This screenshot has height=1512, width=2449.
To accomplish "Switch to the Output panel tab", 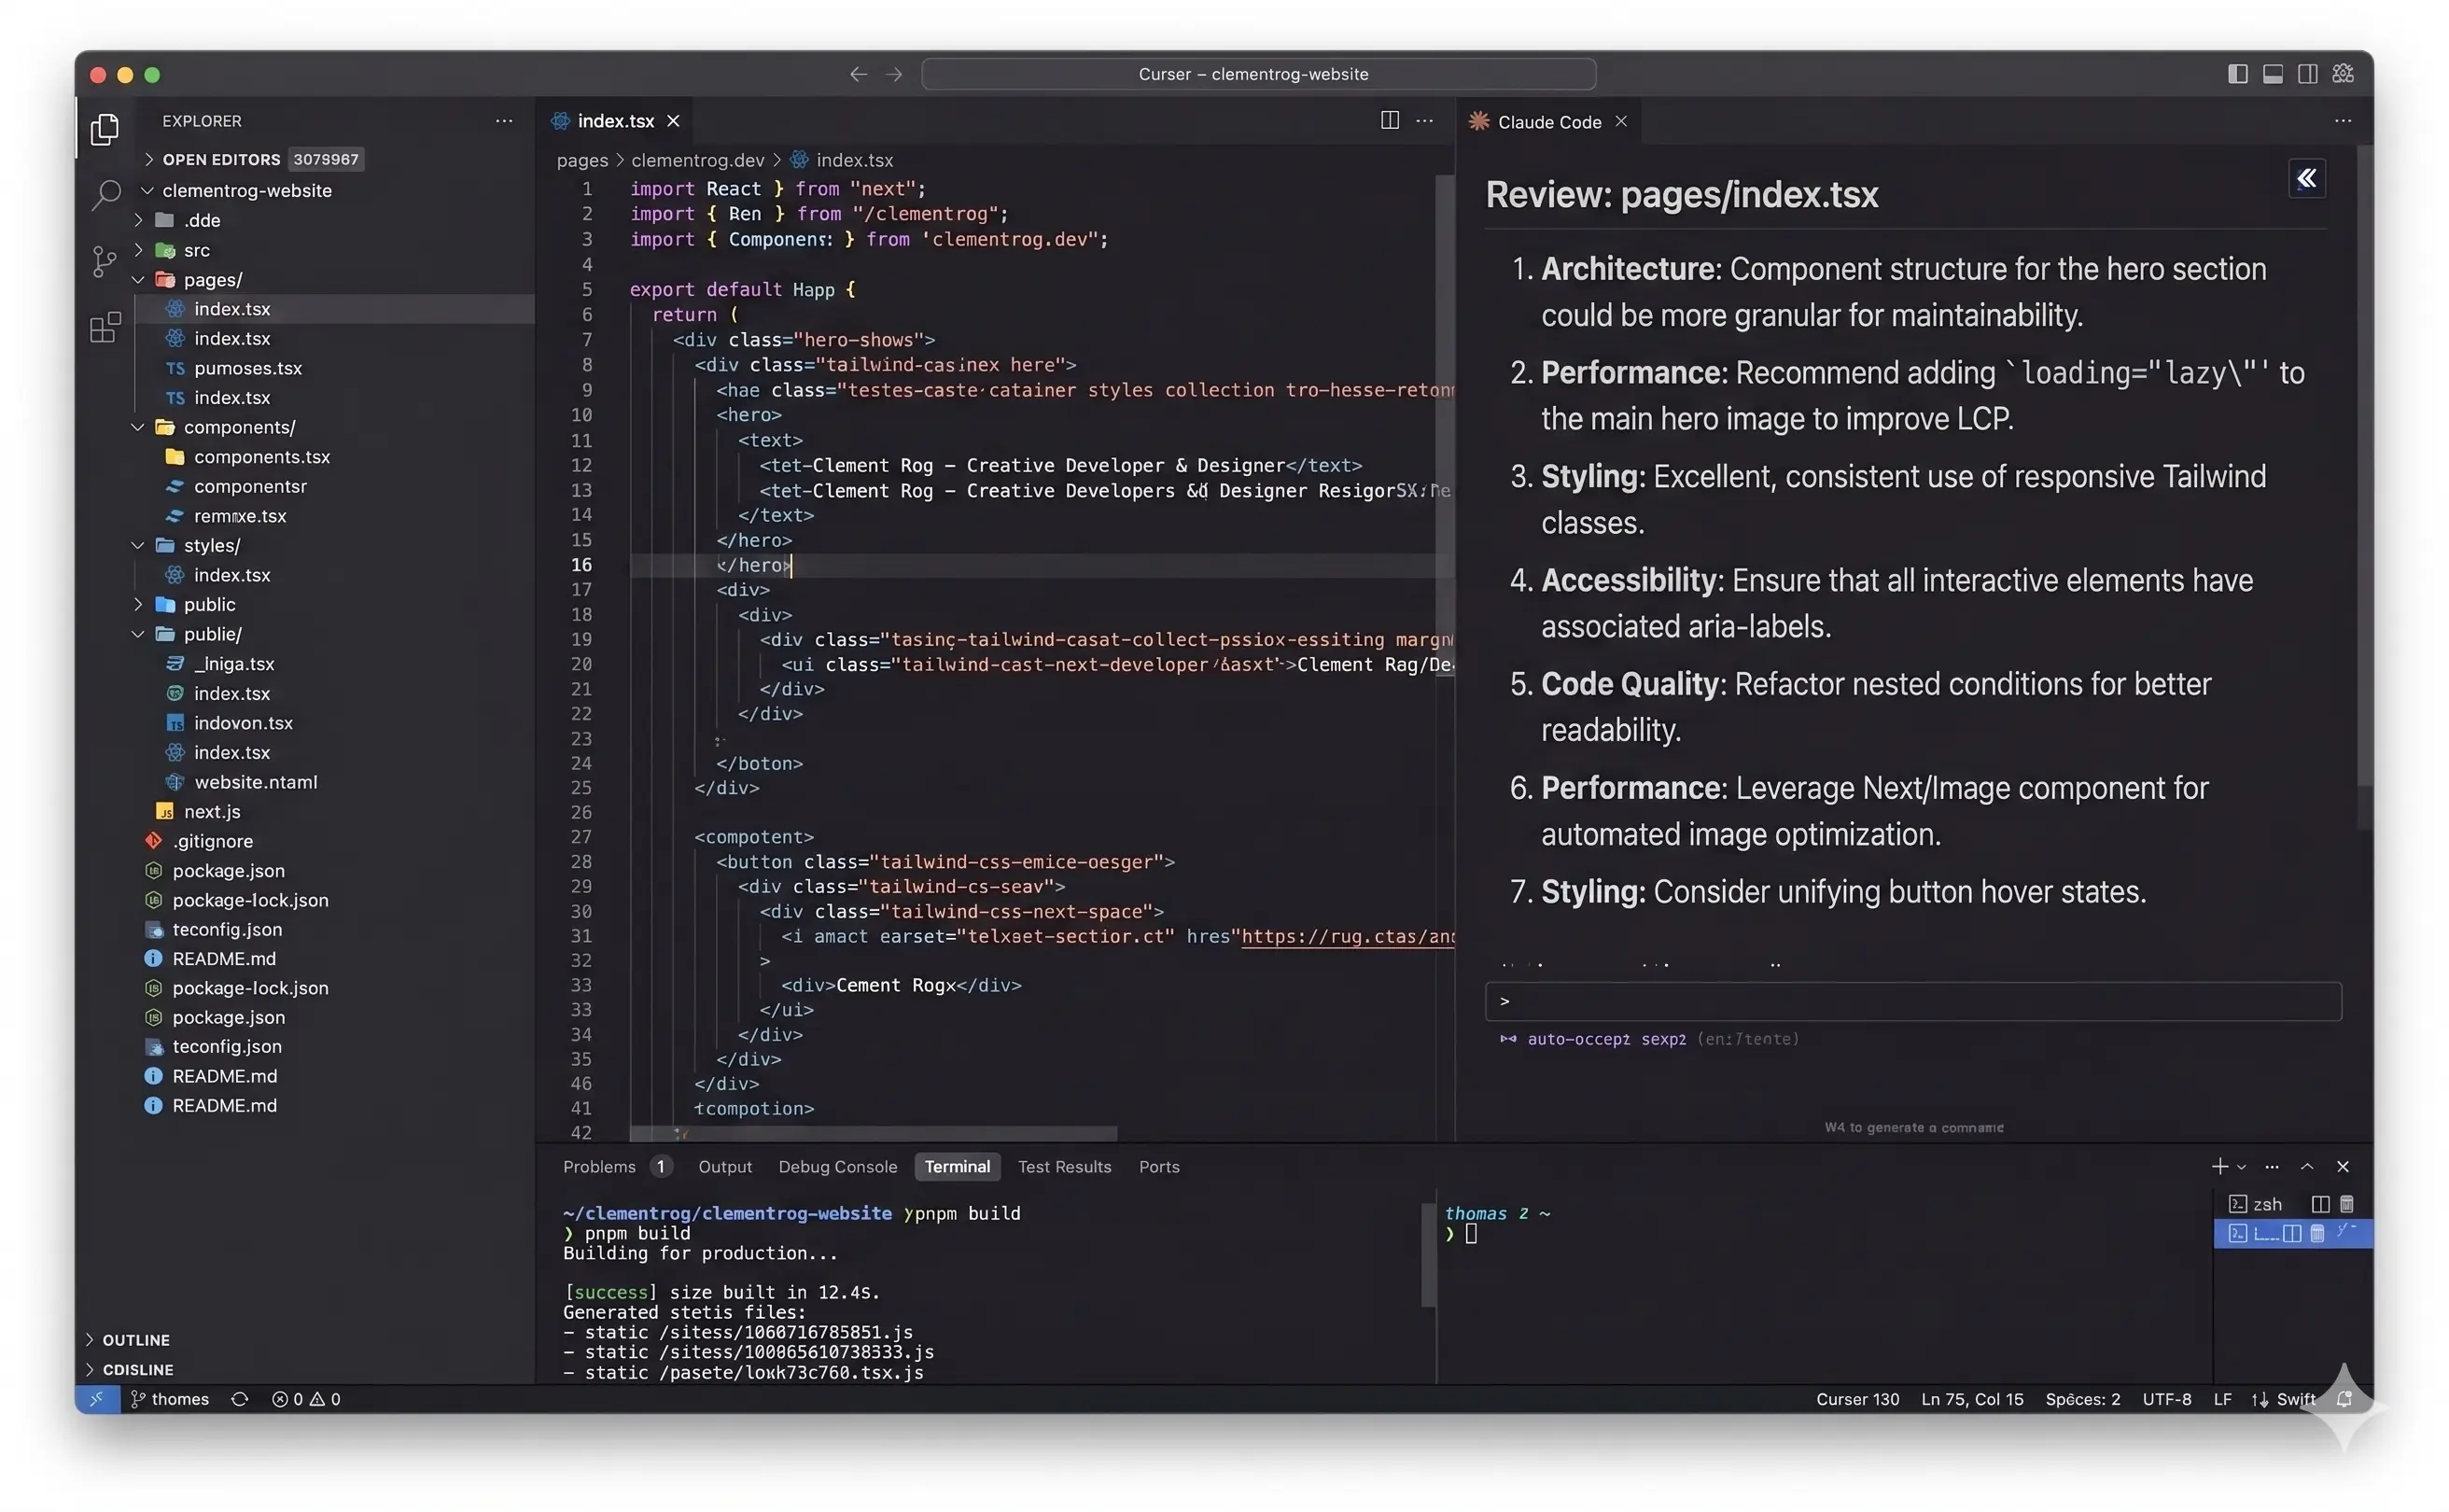I will coord(724,1167).
